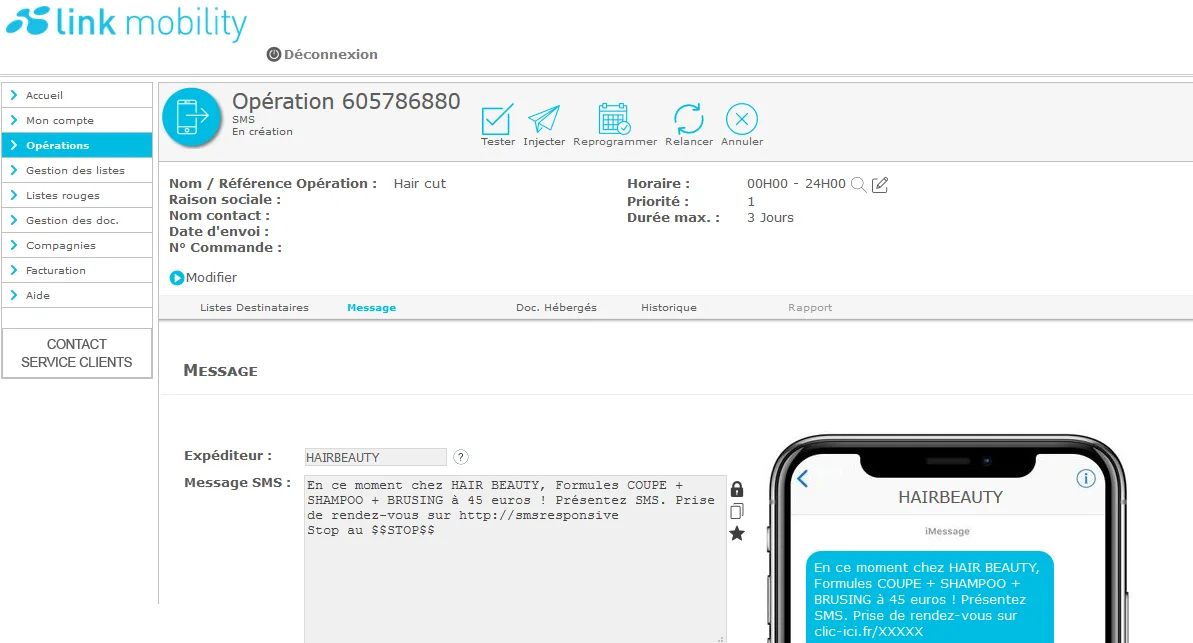The height and width of the screenshot is (643, 1193).
Task: Click the Relancer refresh icon
Action: [x=689, y=119]
